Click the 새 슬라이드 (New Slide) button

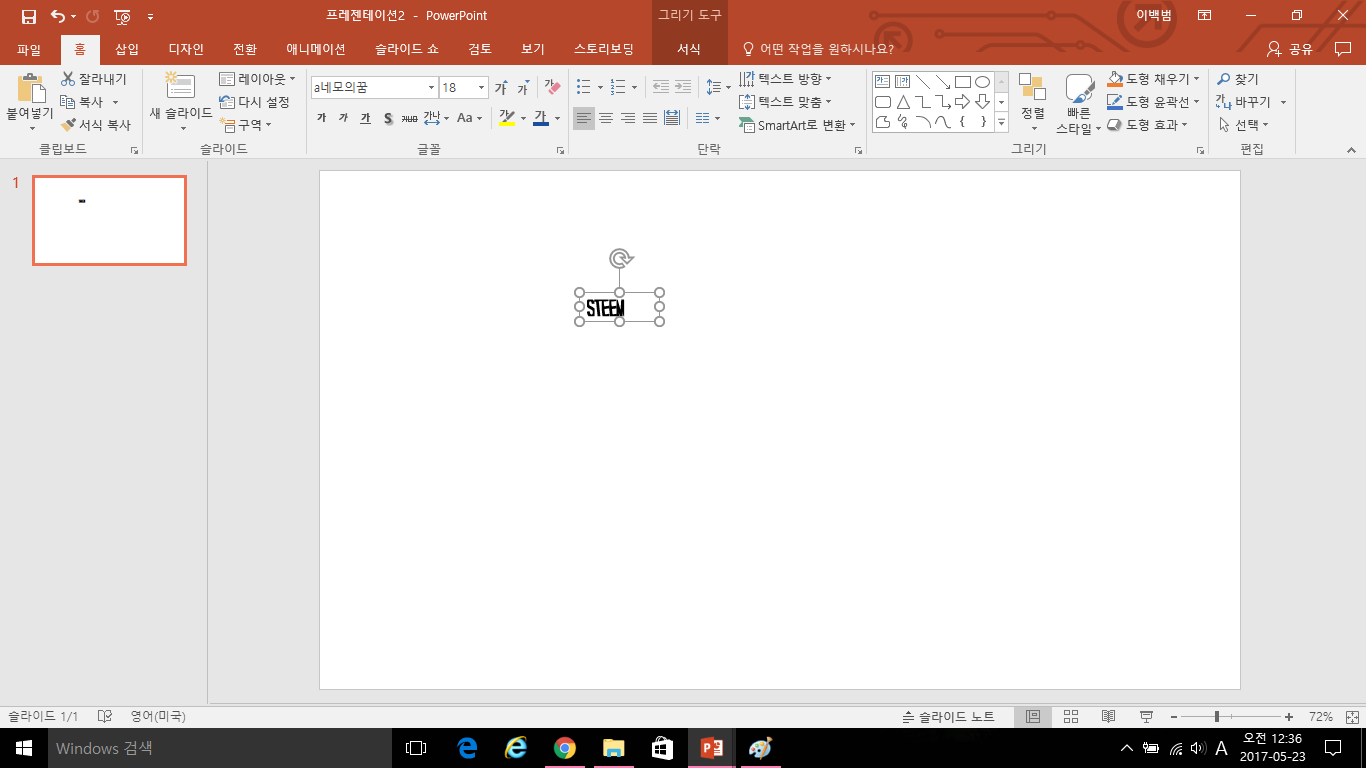(181, 102)
